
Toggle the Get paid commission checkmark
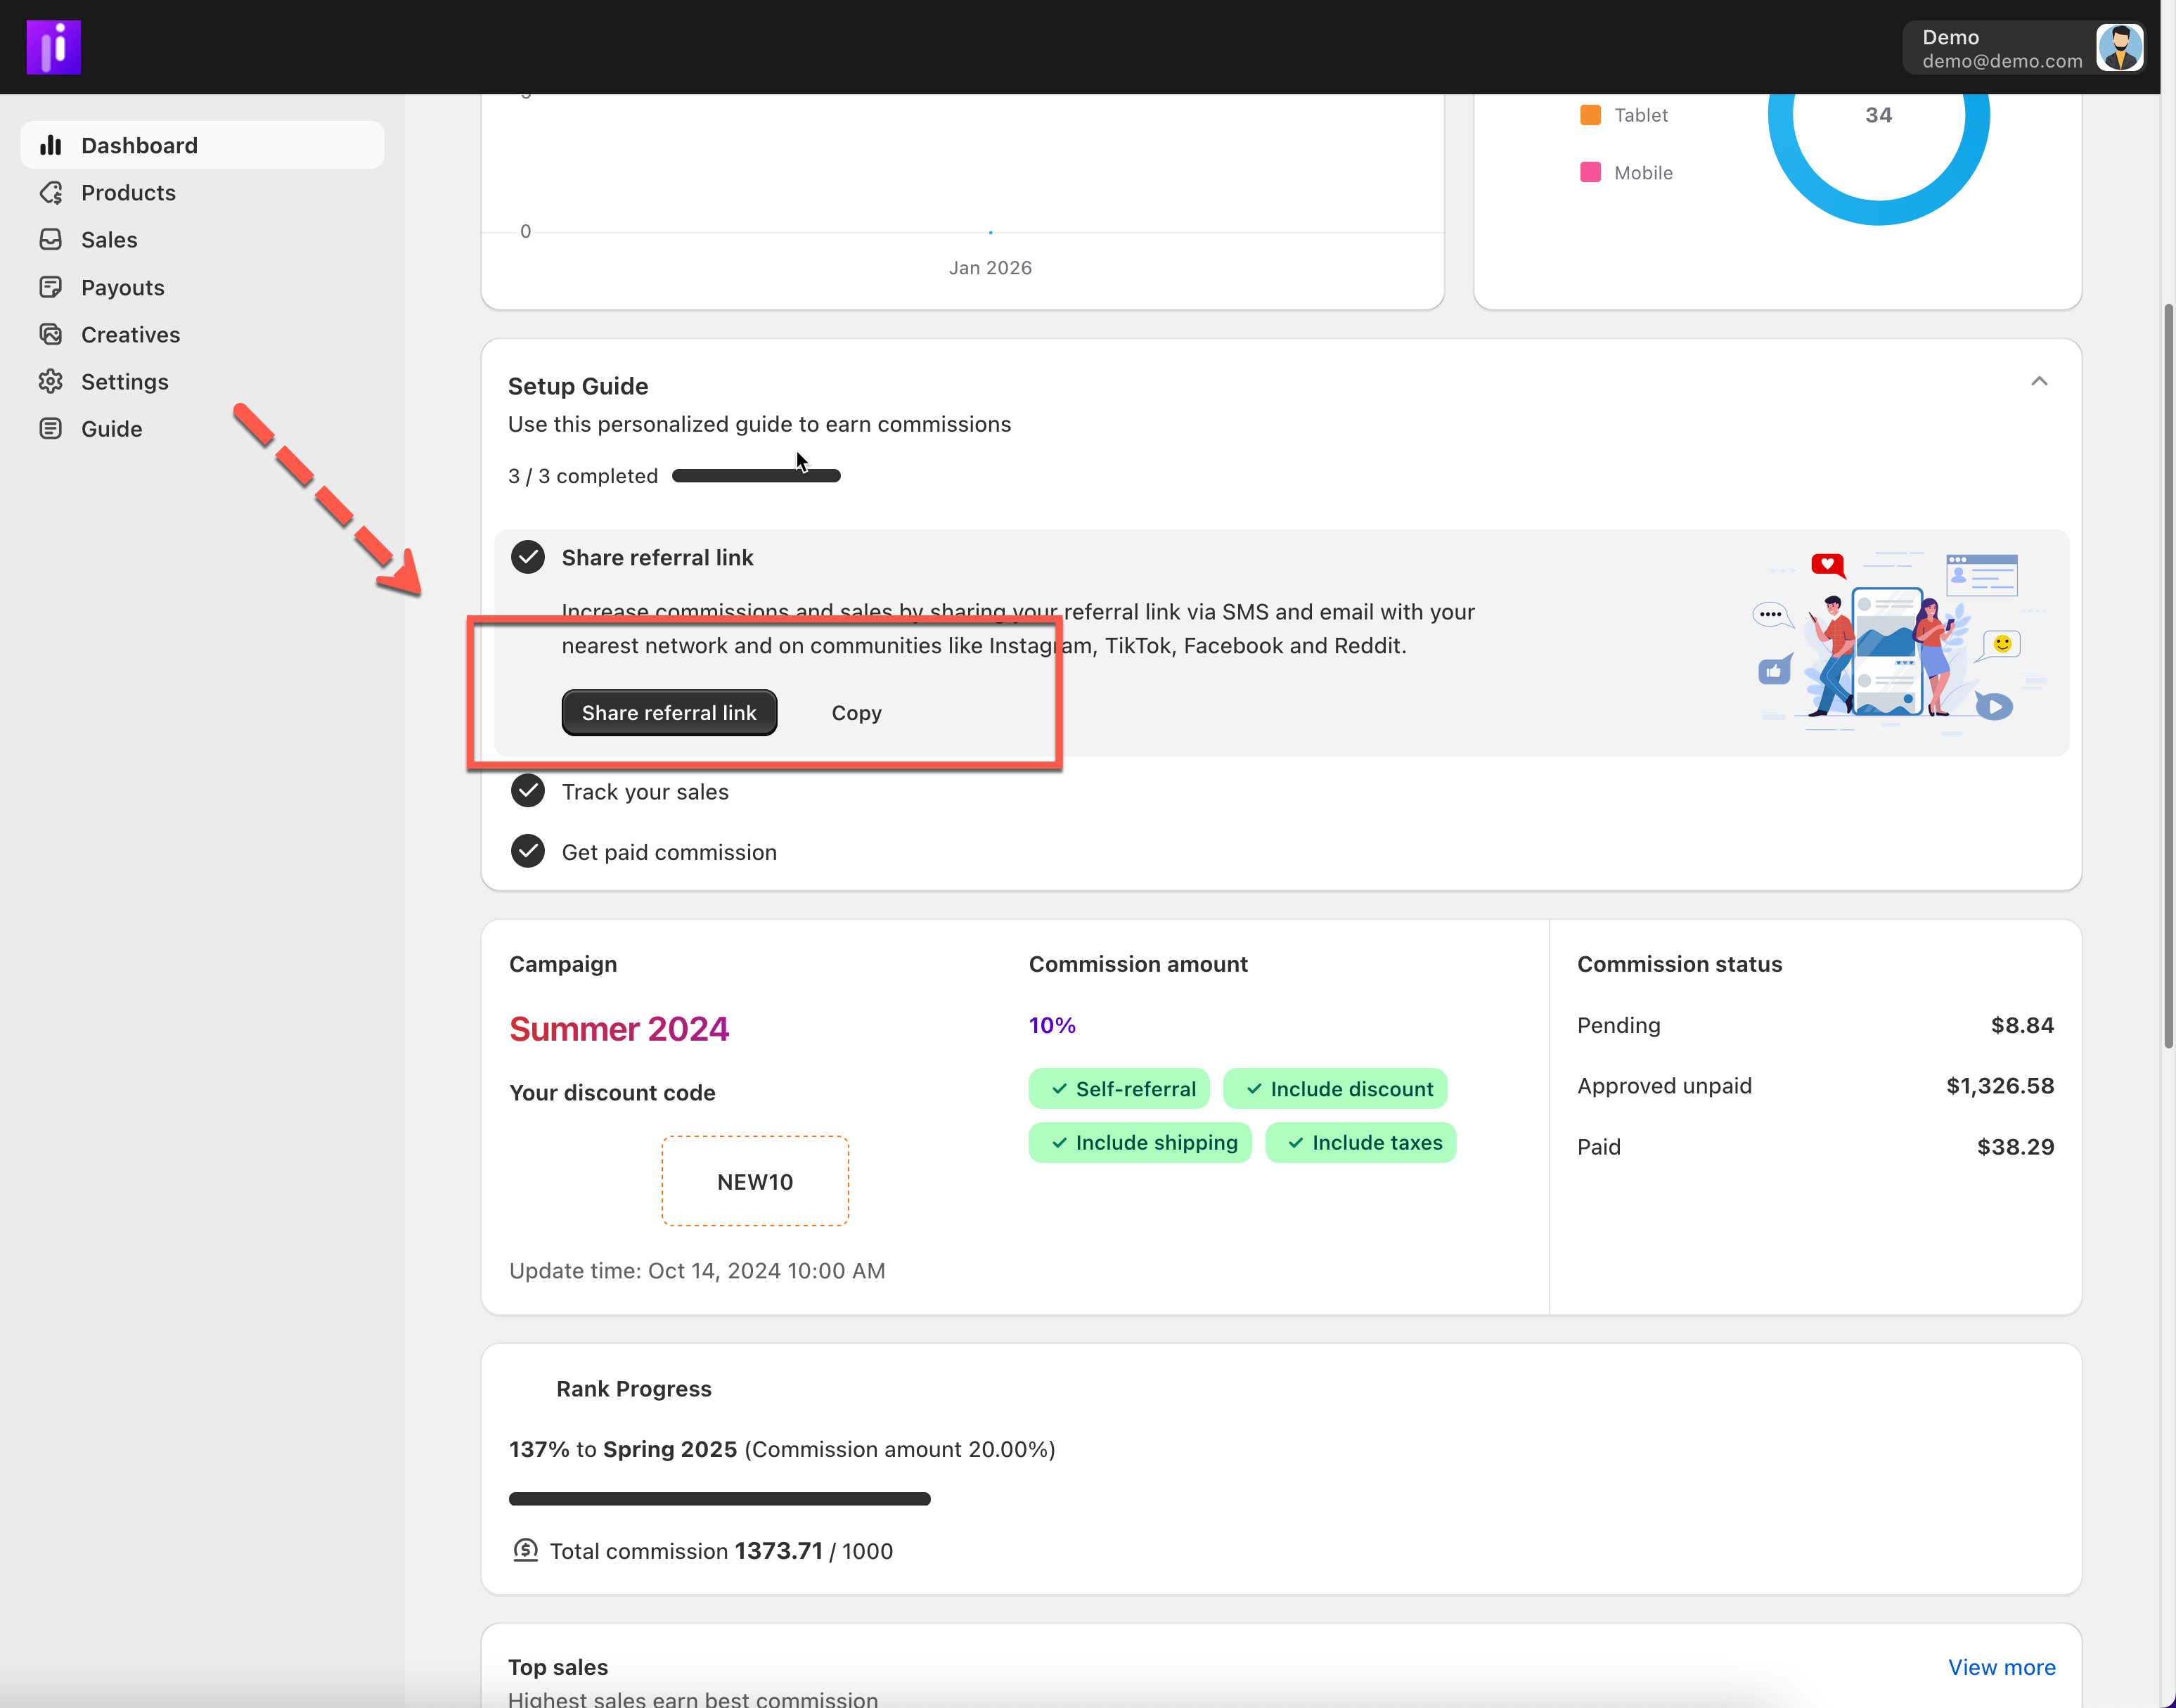tap(528, 851)
